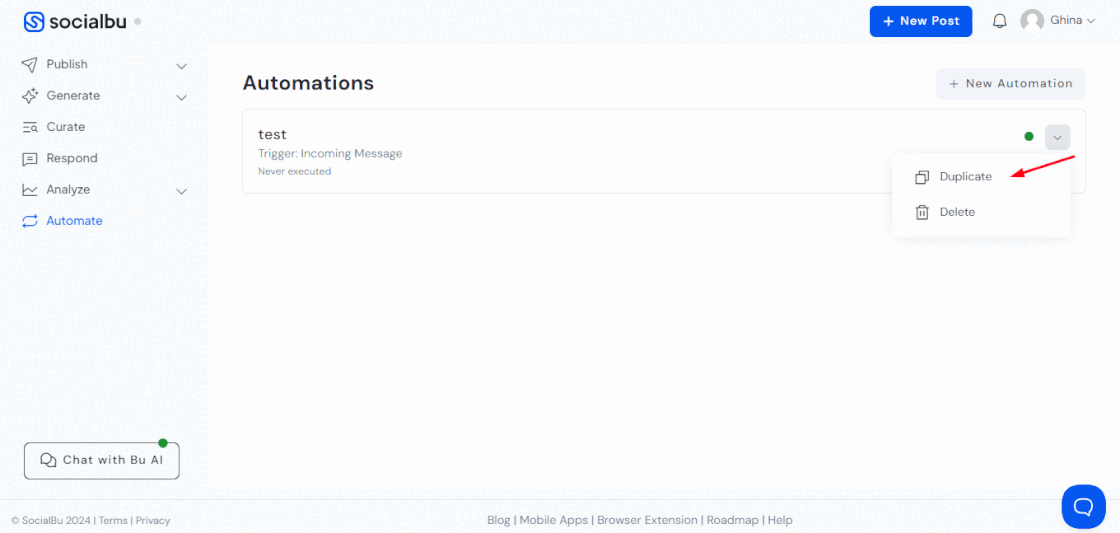The image size is (1120, 533).
Task: Click the Curate sidebar icon
Action: 30,127
